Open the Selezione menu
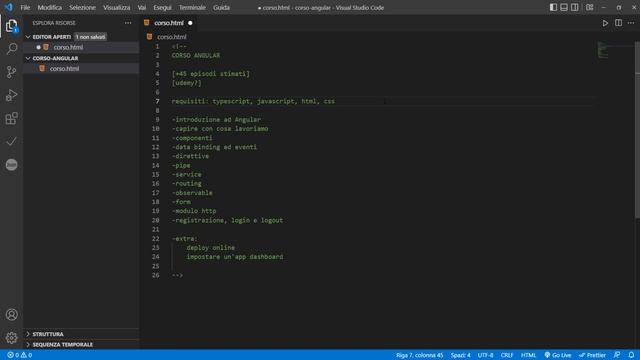This screenshot has height=360, width=640. 82,7
